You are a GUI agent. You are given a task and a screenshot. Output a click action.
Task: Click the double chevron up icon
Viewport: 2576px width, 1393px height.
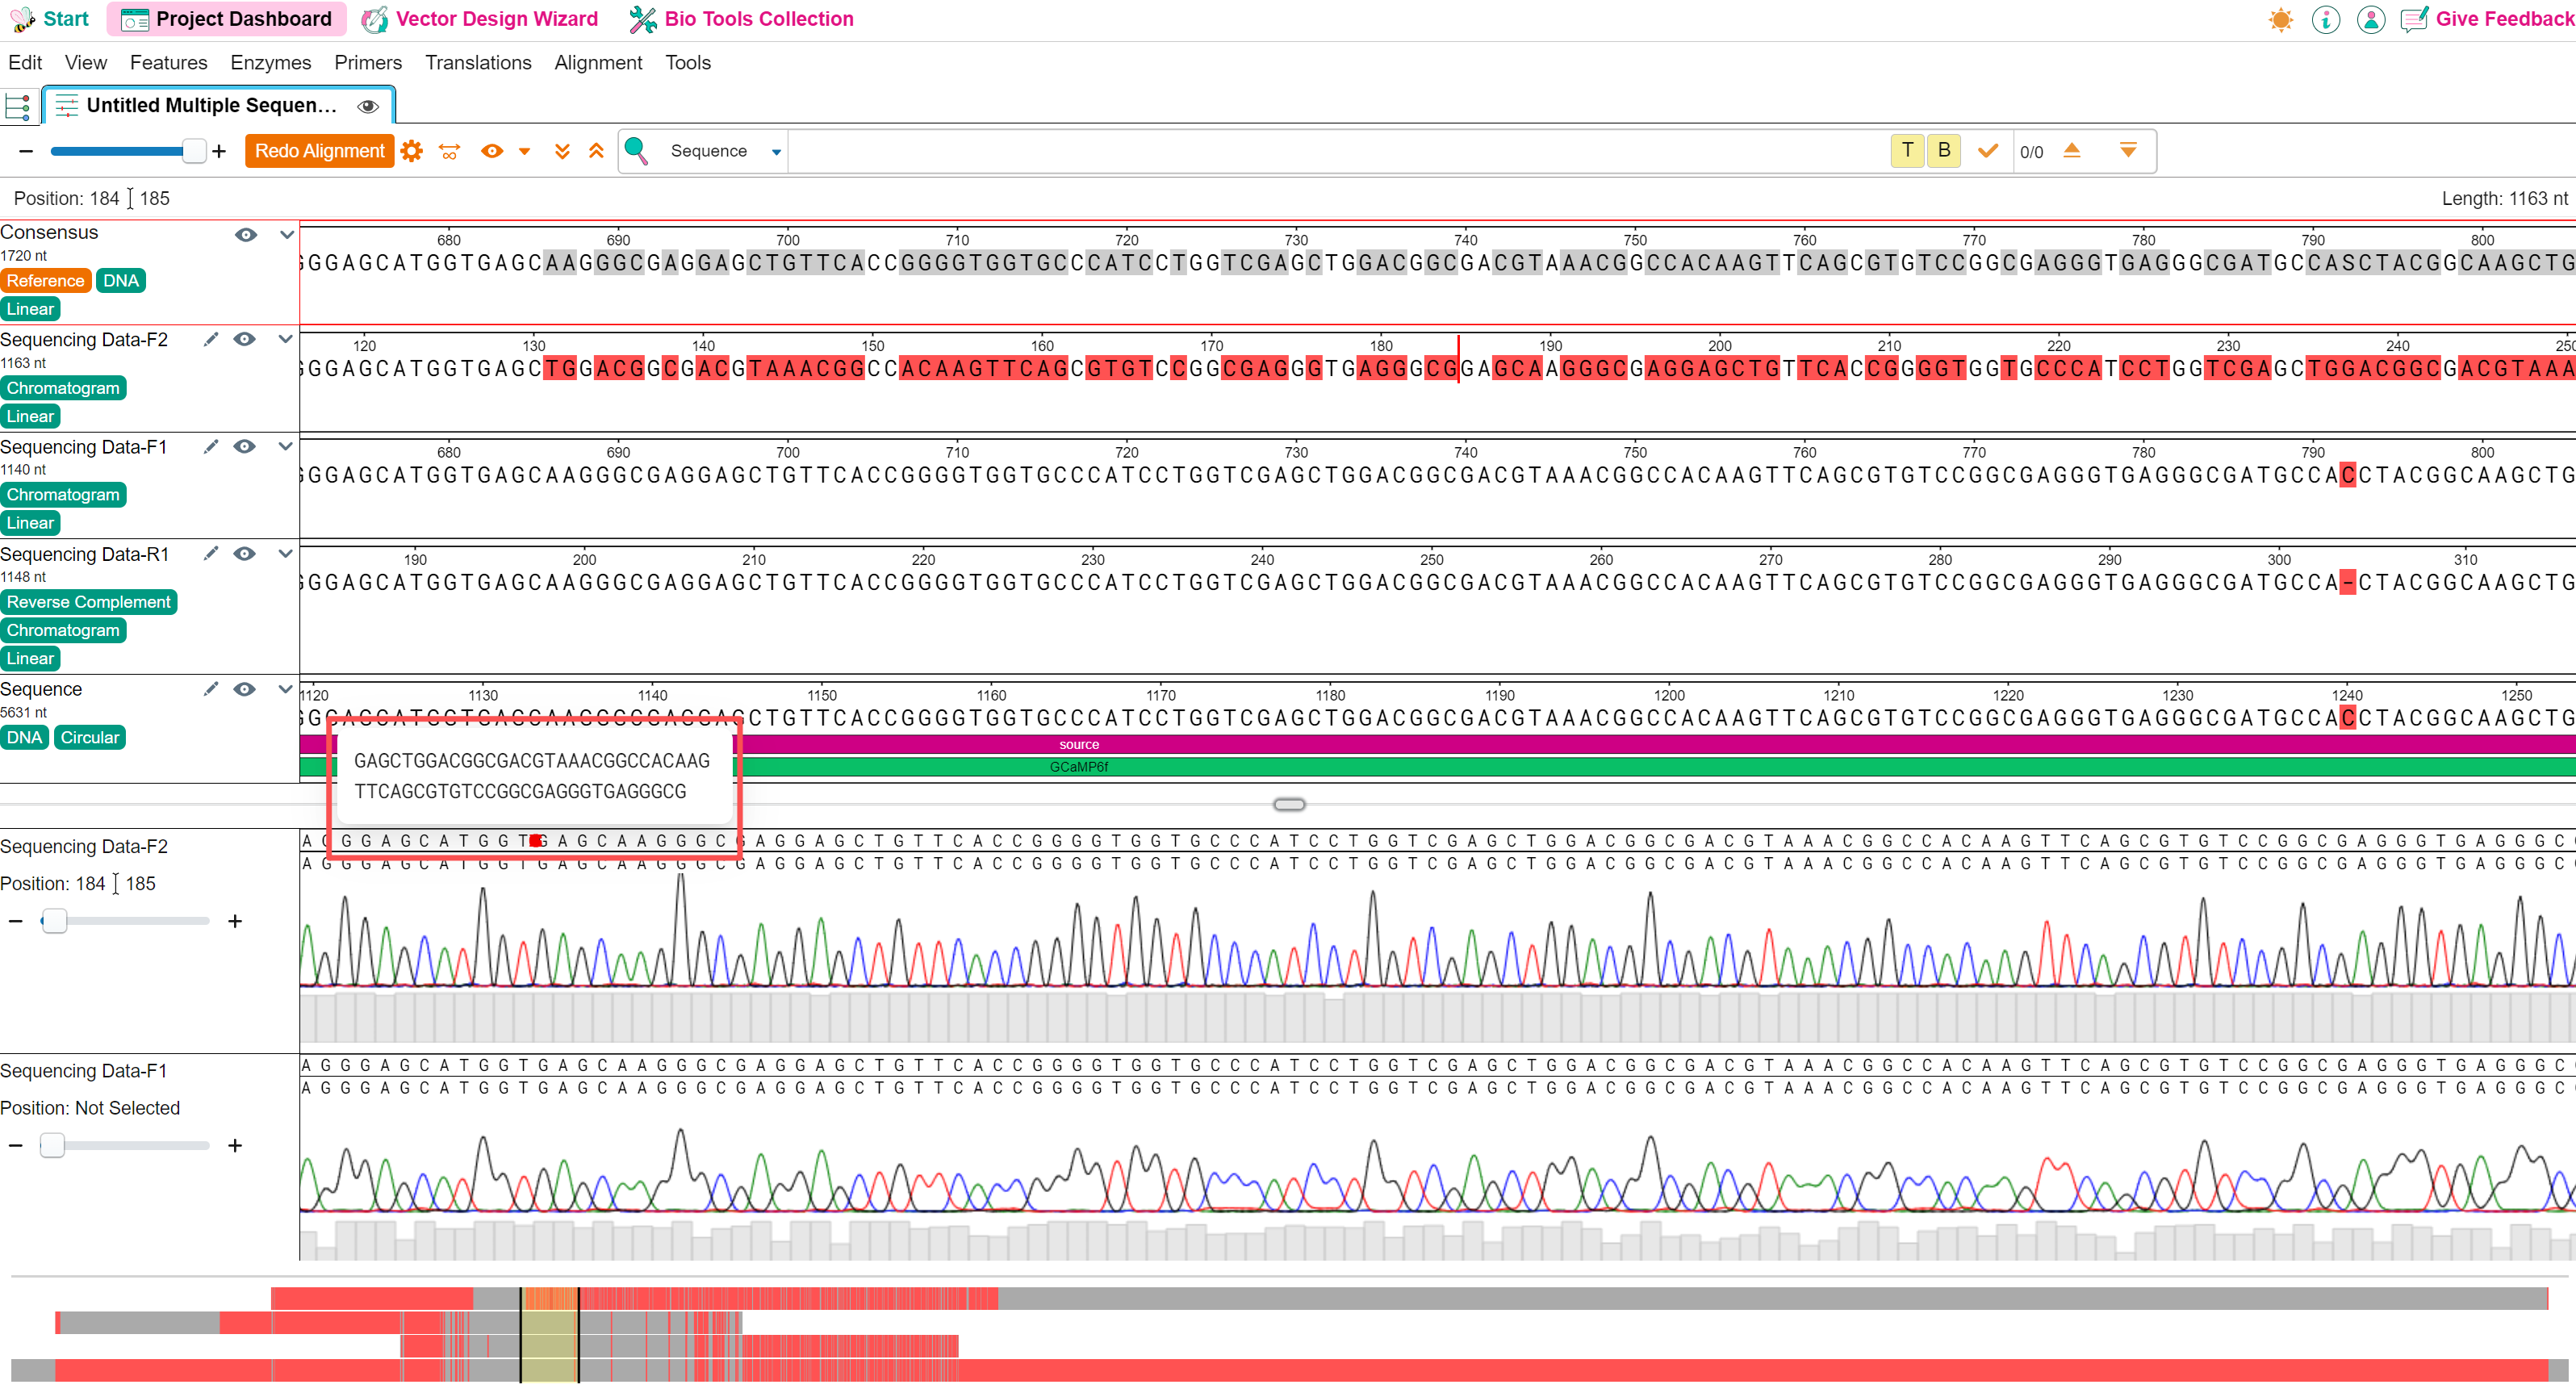tap(597, 151)
